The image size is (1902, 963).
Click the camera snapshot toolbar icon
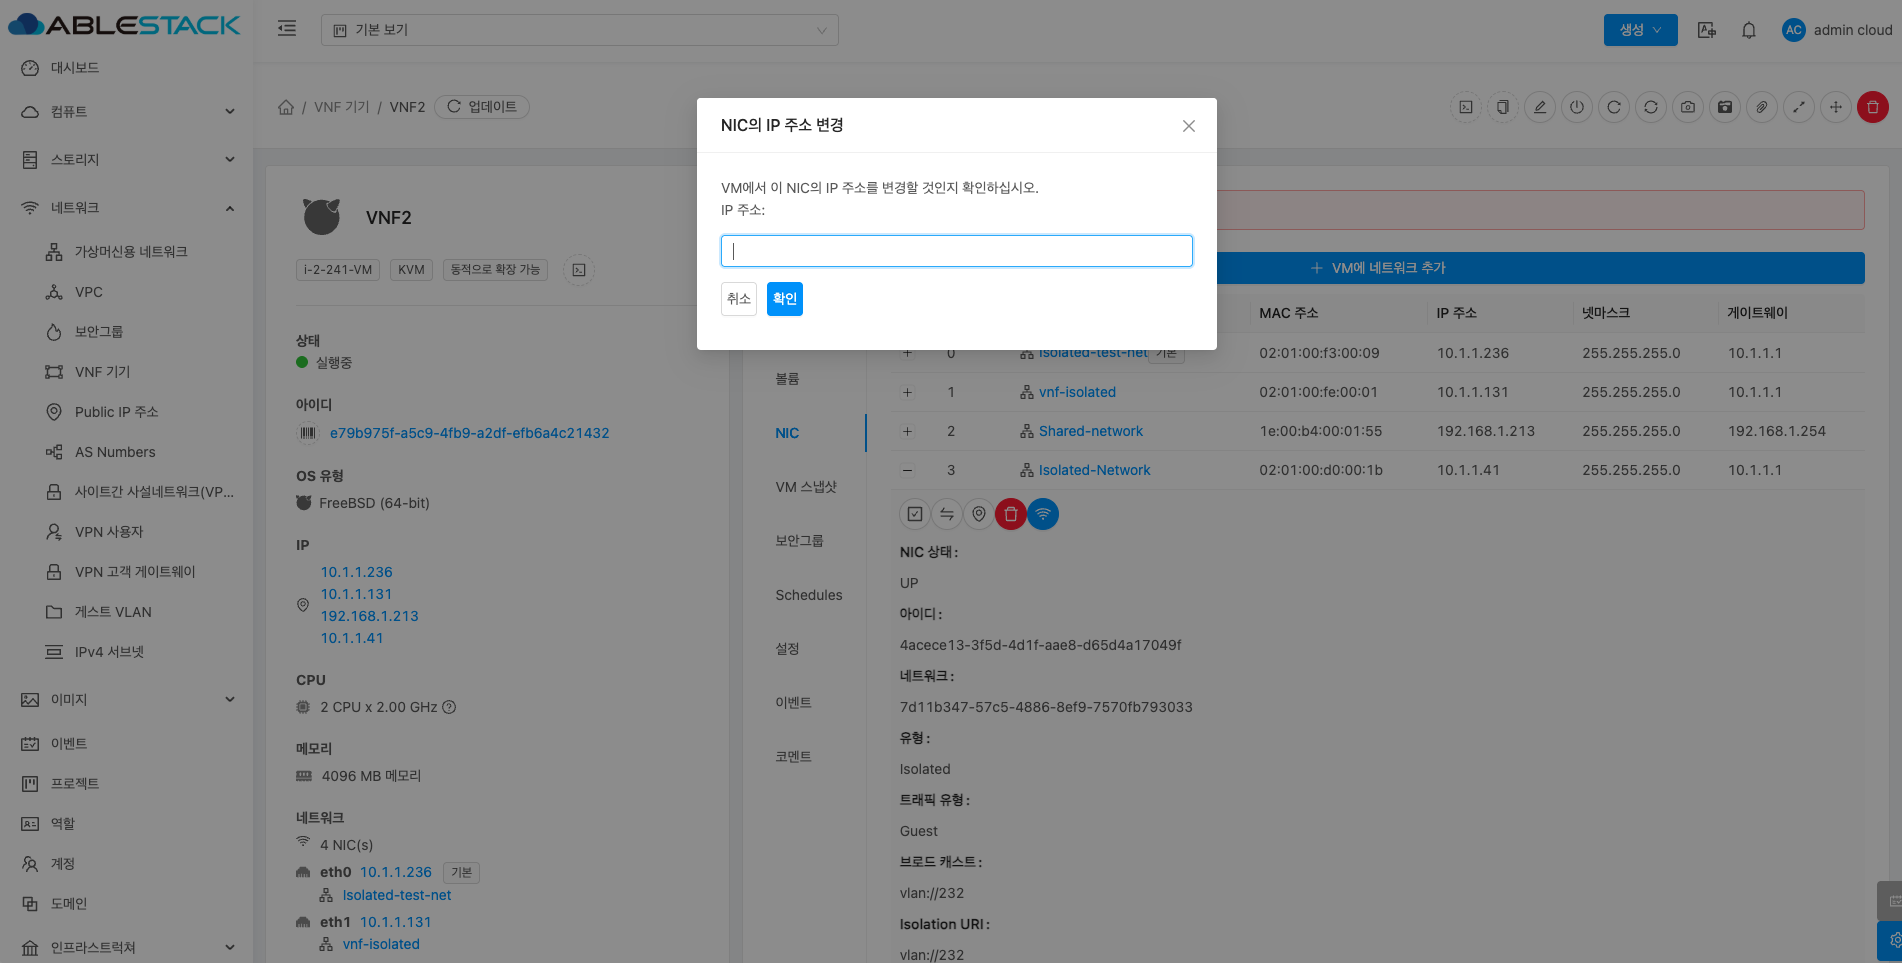[1688, 107]
